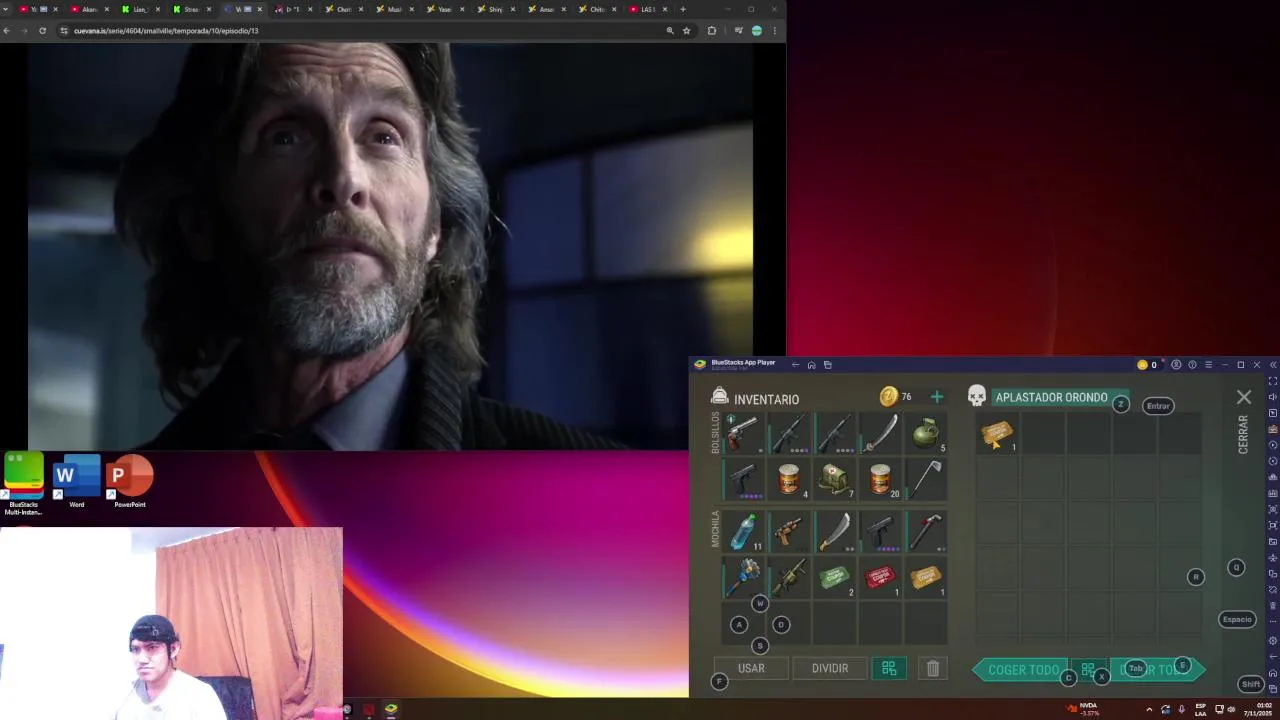1280x720 pixels.
Task: Open the PowerPoint desktop shortcut
Action: pos(130,481)
